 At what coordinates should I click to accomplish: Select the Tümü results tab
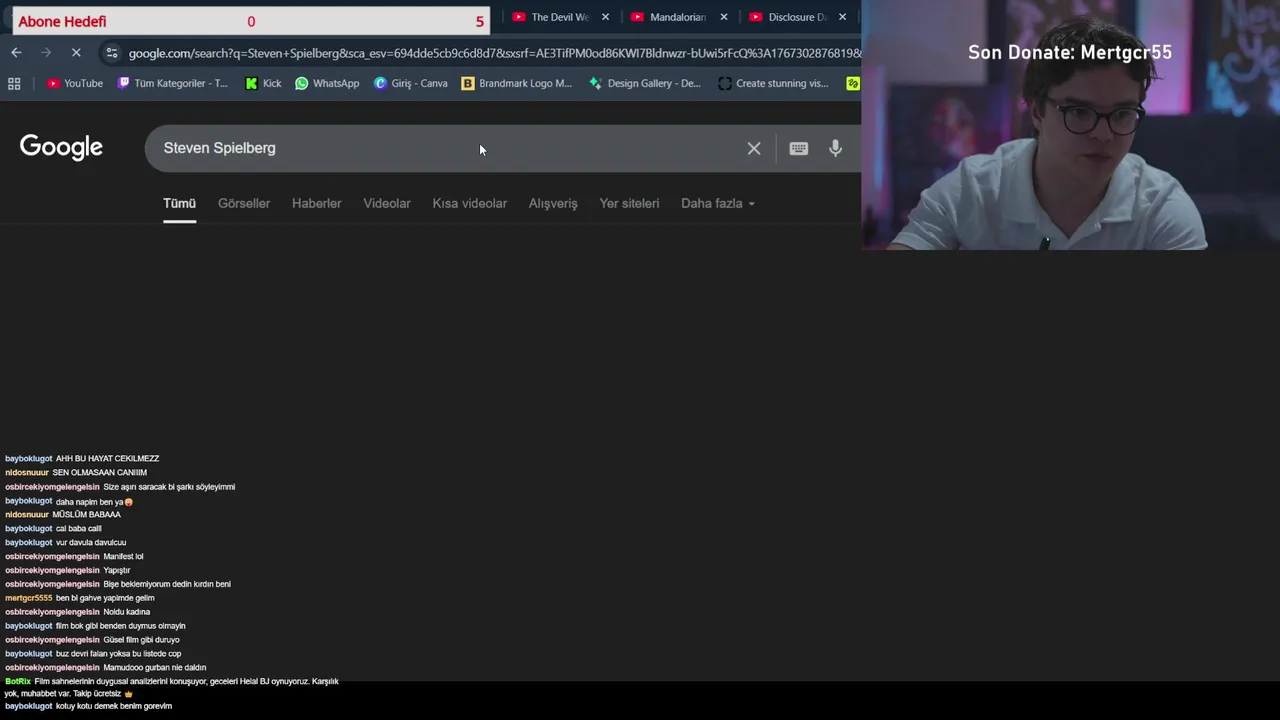(180, 204)
